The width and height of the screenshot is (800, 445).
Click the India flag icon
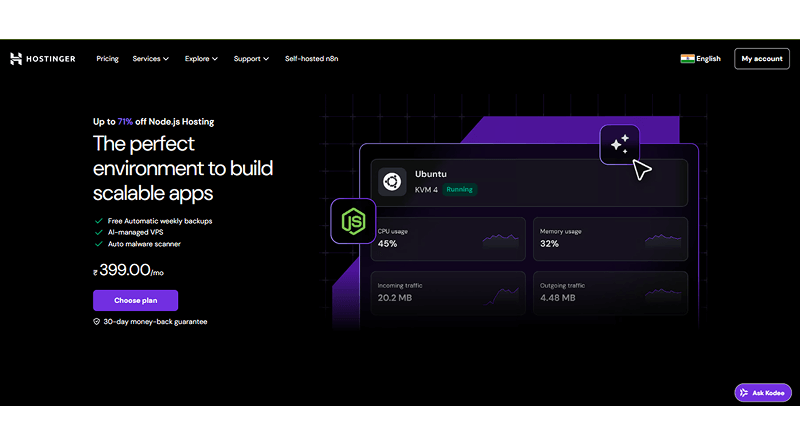pyautogui.click(x=688, y=59)
